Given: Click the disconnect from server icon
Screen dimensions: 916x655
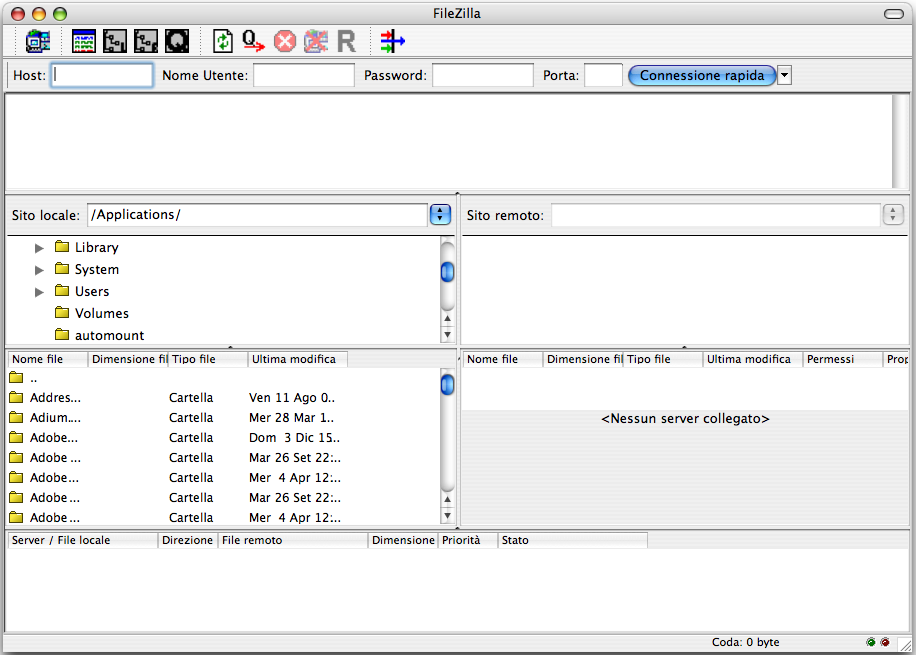Looking at the screenshot, I should click(x=316, y=41).
